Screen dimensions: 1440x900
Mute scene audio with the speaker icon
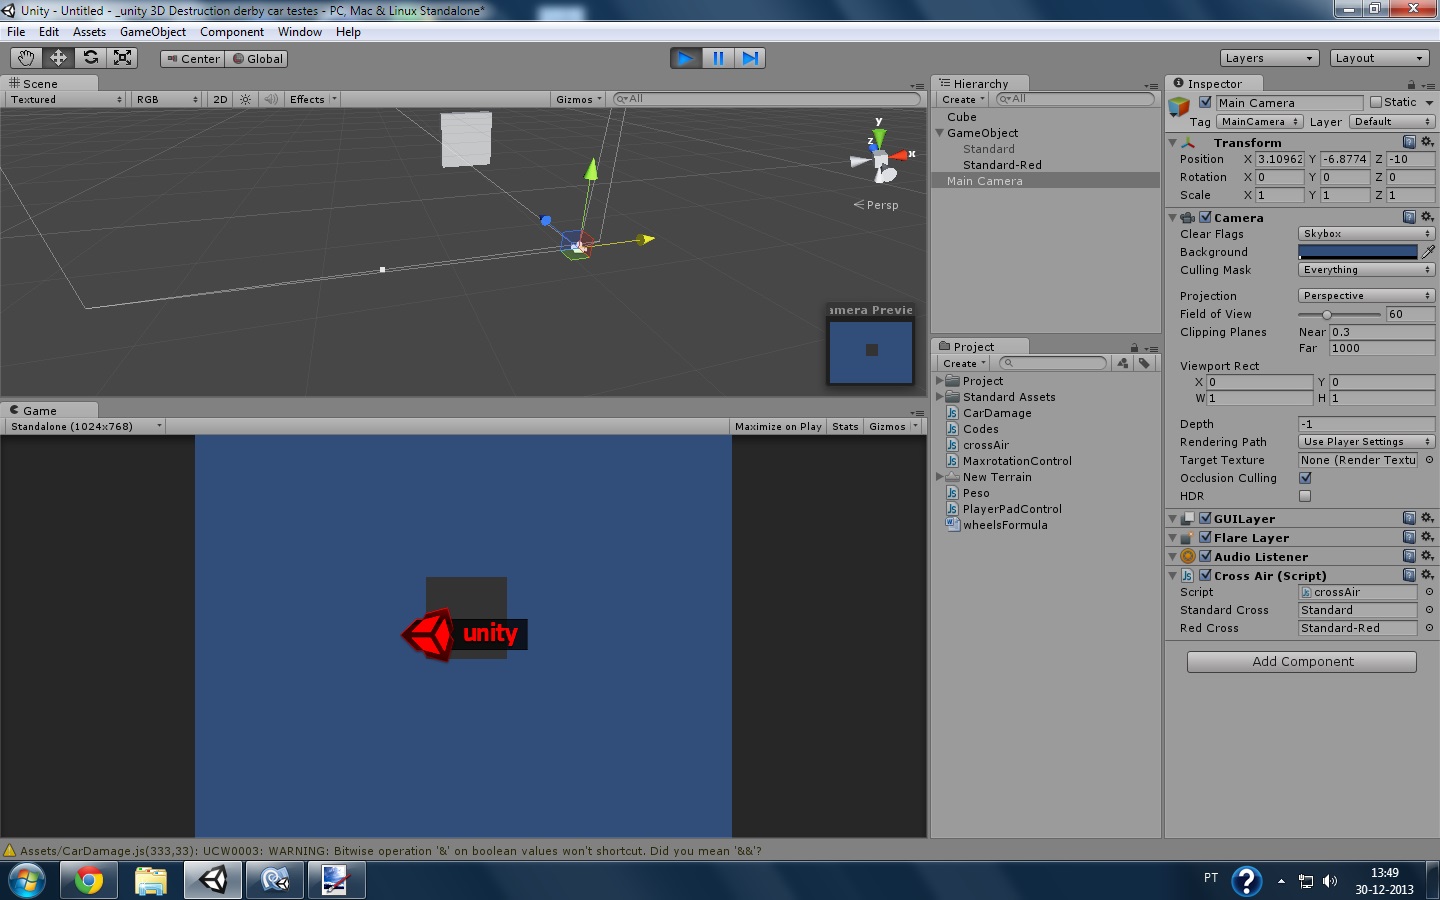pos(271,99)
